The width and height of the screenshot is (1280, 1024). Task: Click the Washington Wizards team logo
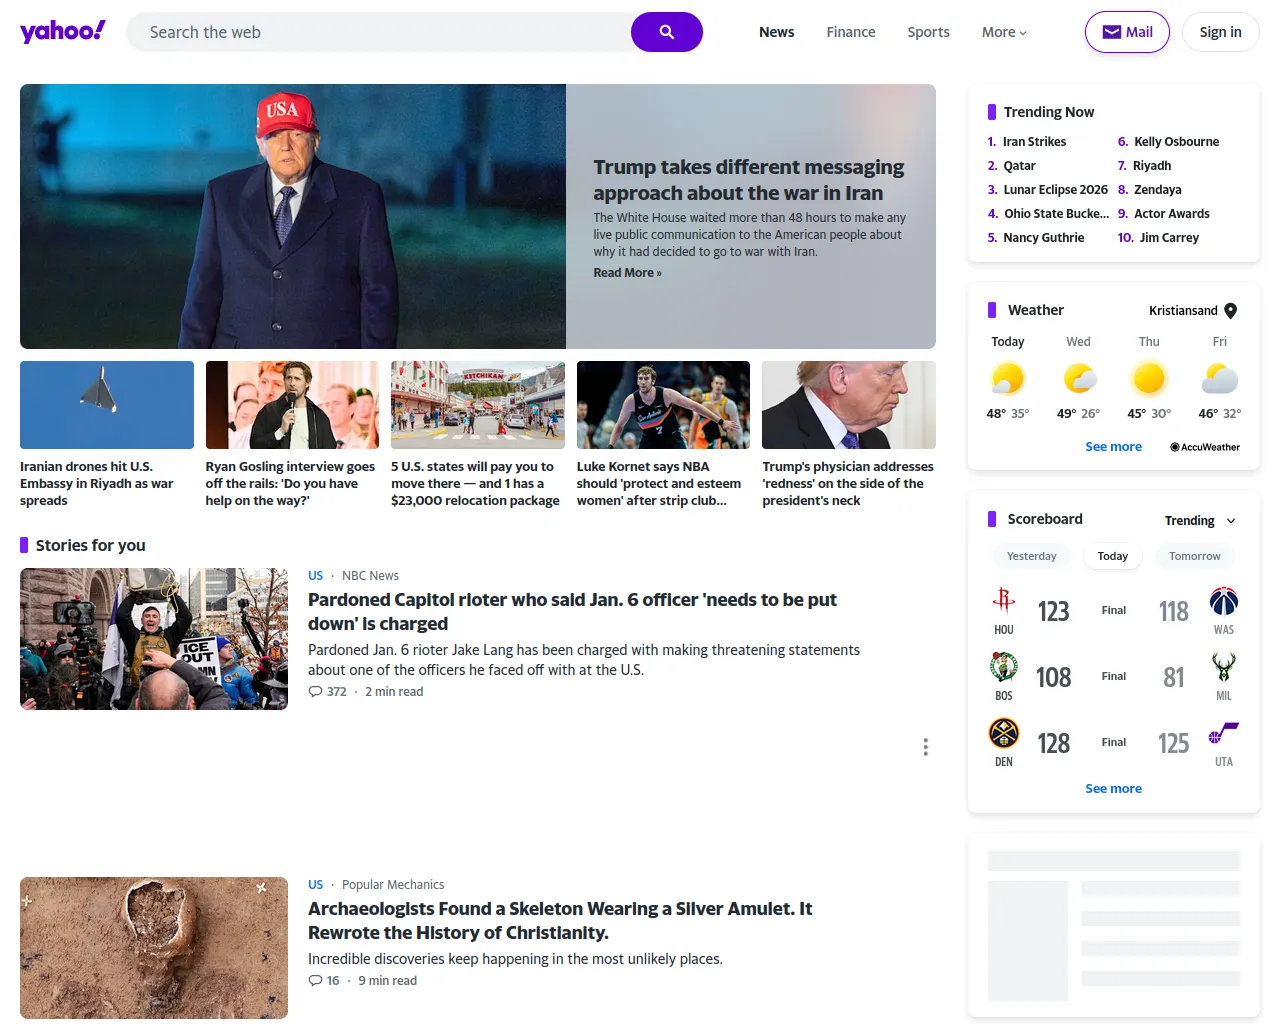point(1224,600)
